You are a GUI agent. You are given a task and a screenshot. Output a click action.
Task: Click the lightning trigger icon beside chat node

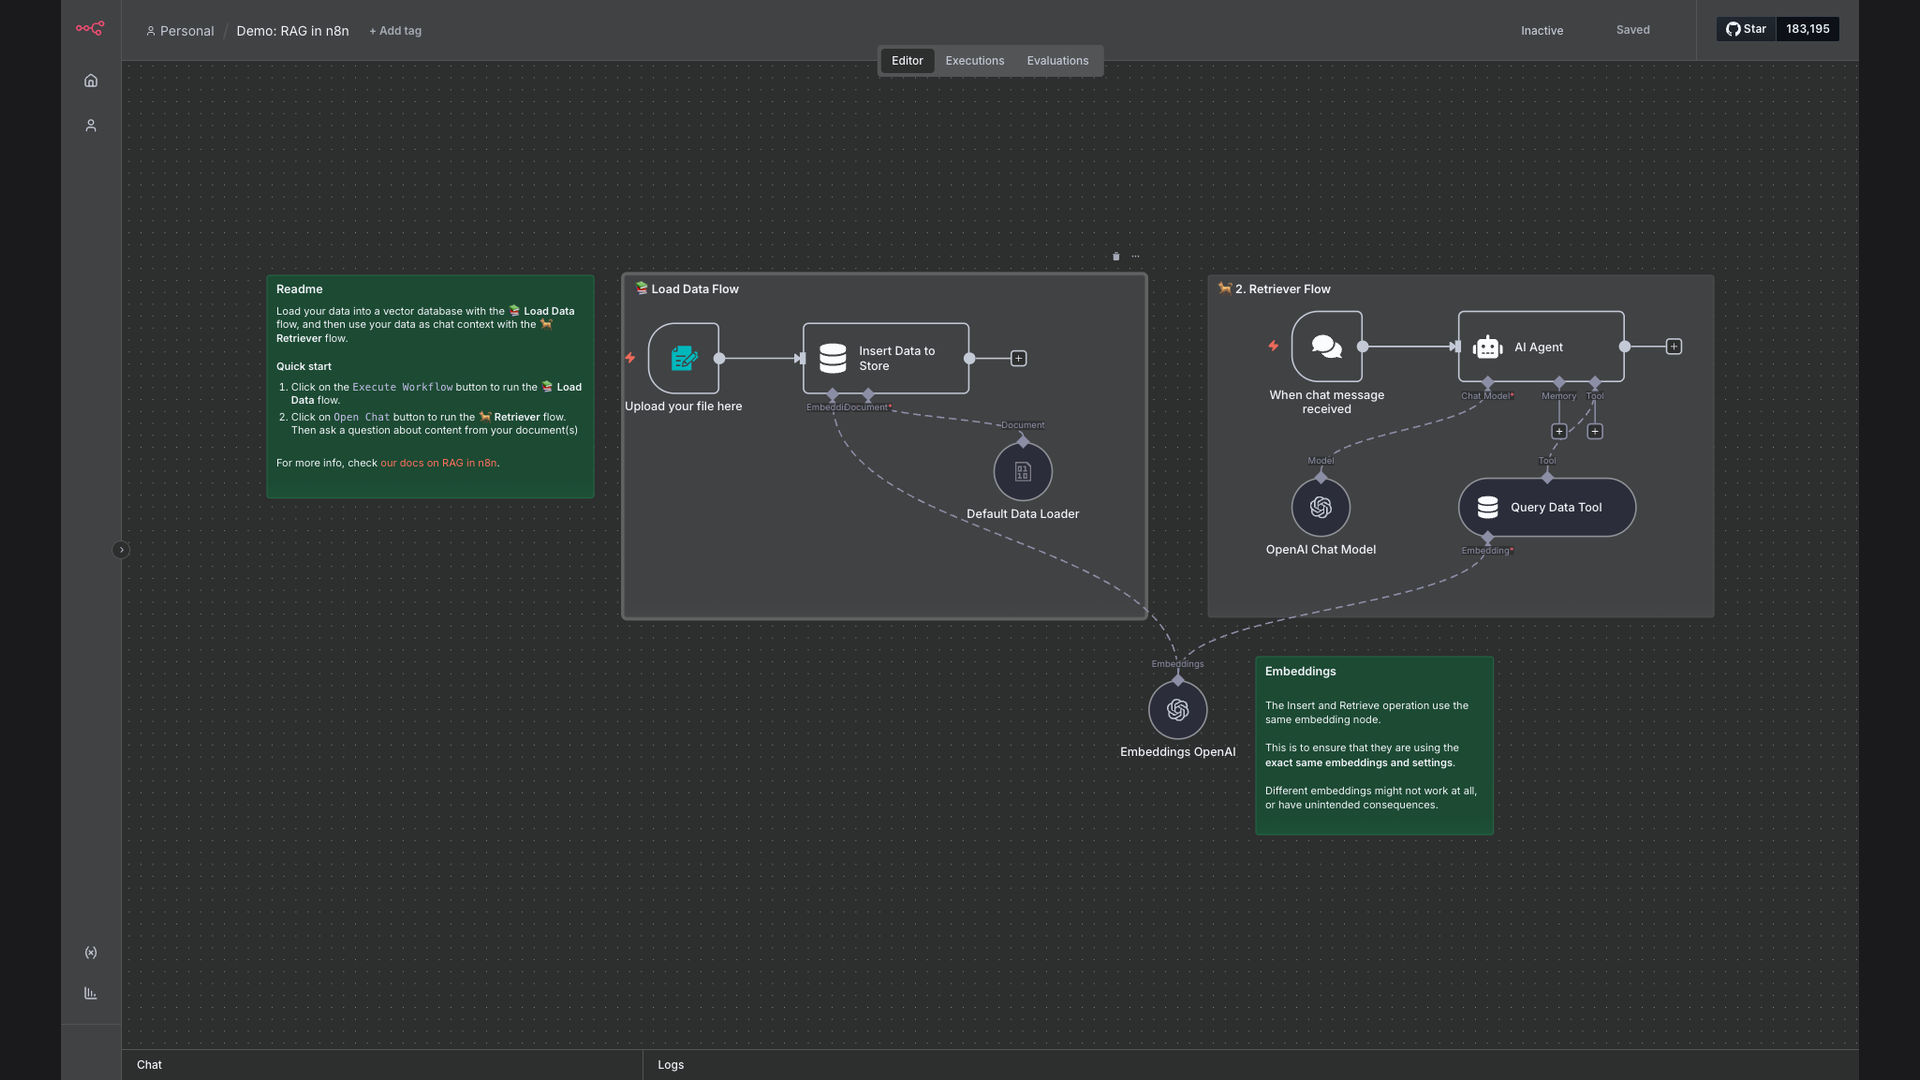click(x=1273, y=346)
